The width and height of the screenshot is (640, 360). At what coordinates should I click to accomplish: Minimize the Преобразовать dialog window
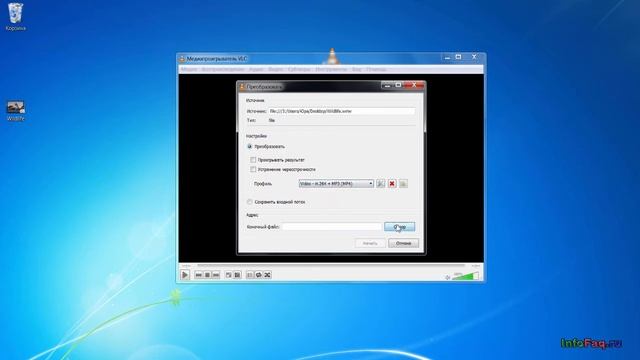pos(387,85)
